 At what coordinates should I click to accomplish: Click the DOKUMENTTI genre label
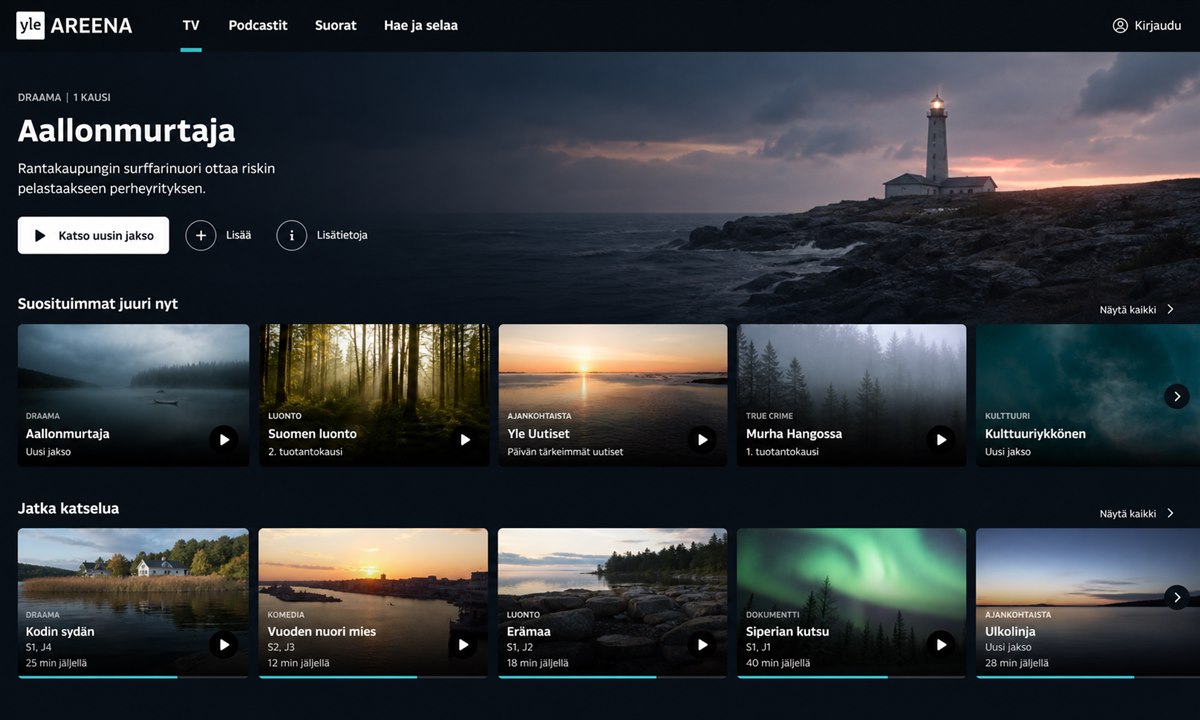pos(774,615)
